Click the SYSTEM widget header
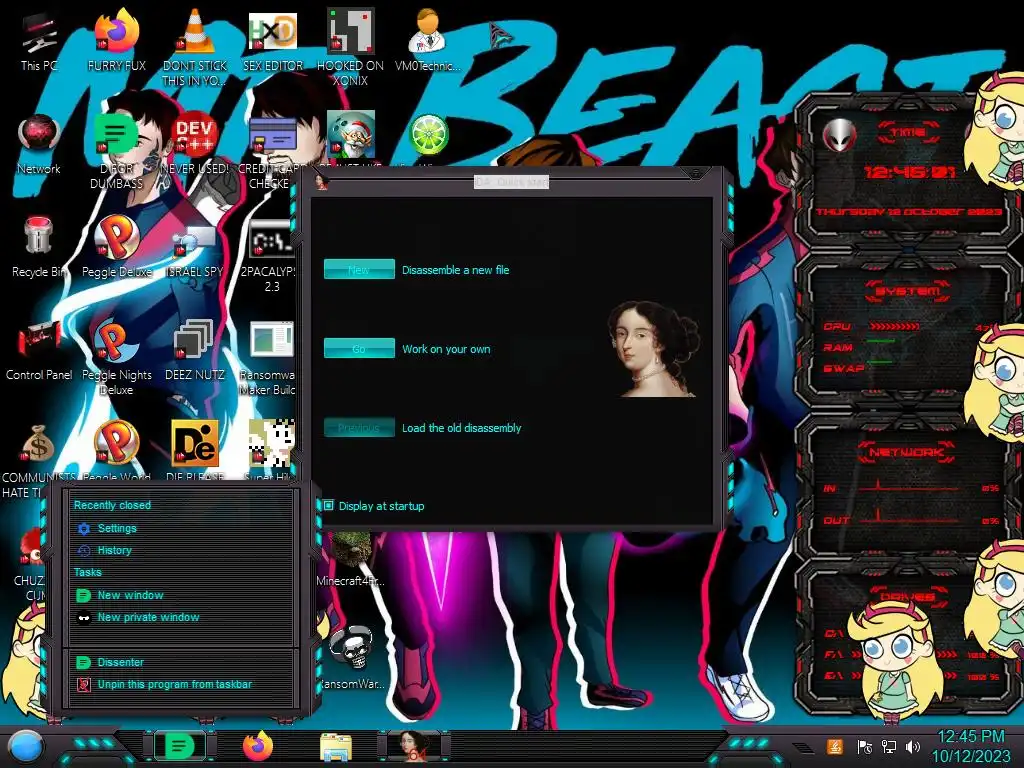The width and height of the screenshot is (1024, 768). [908, 291]
